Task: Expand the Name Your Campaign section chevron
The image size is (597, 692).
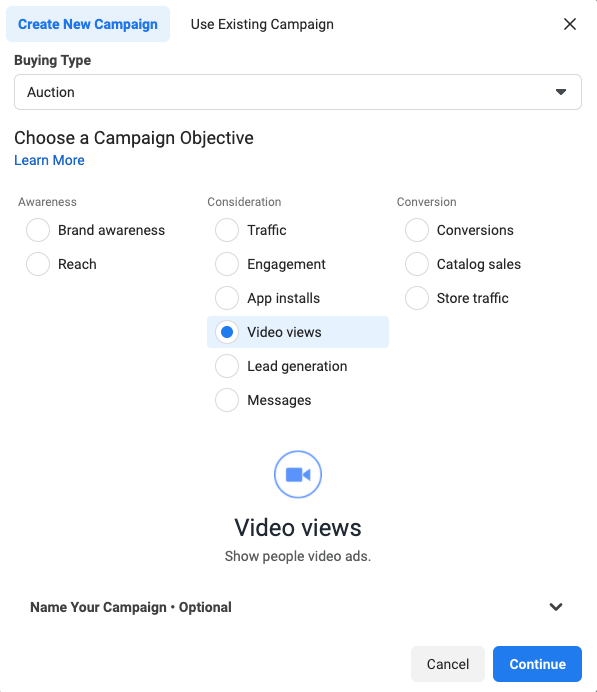Action: click(556, 607)
